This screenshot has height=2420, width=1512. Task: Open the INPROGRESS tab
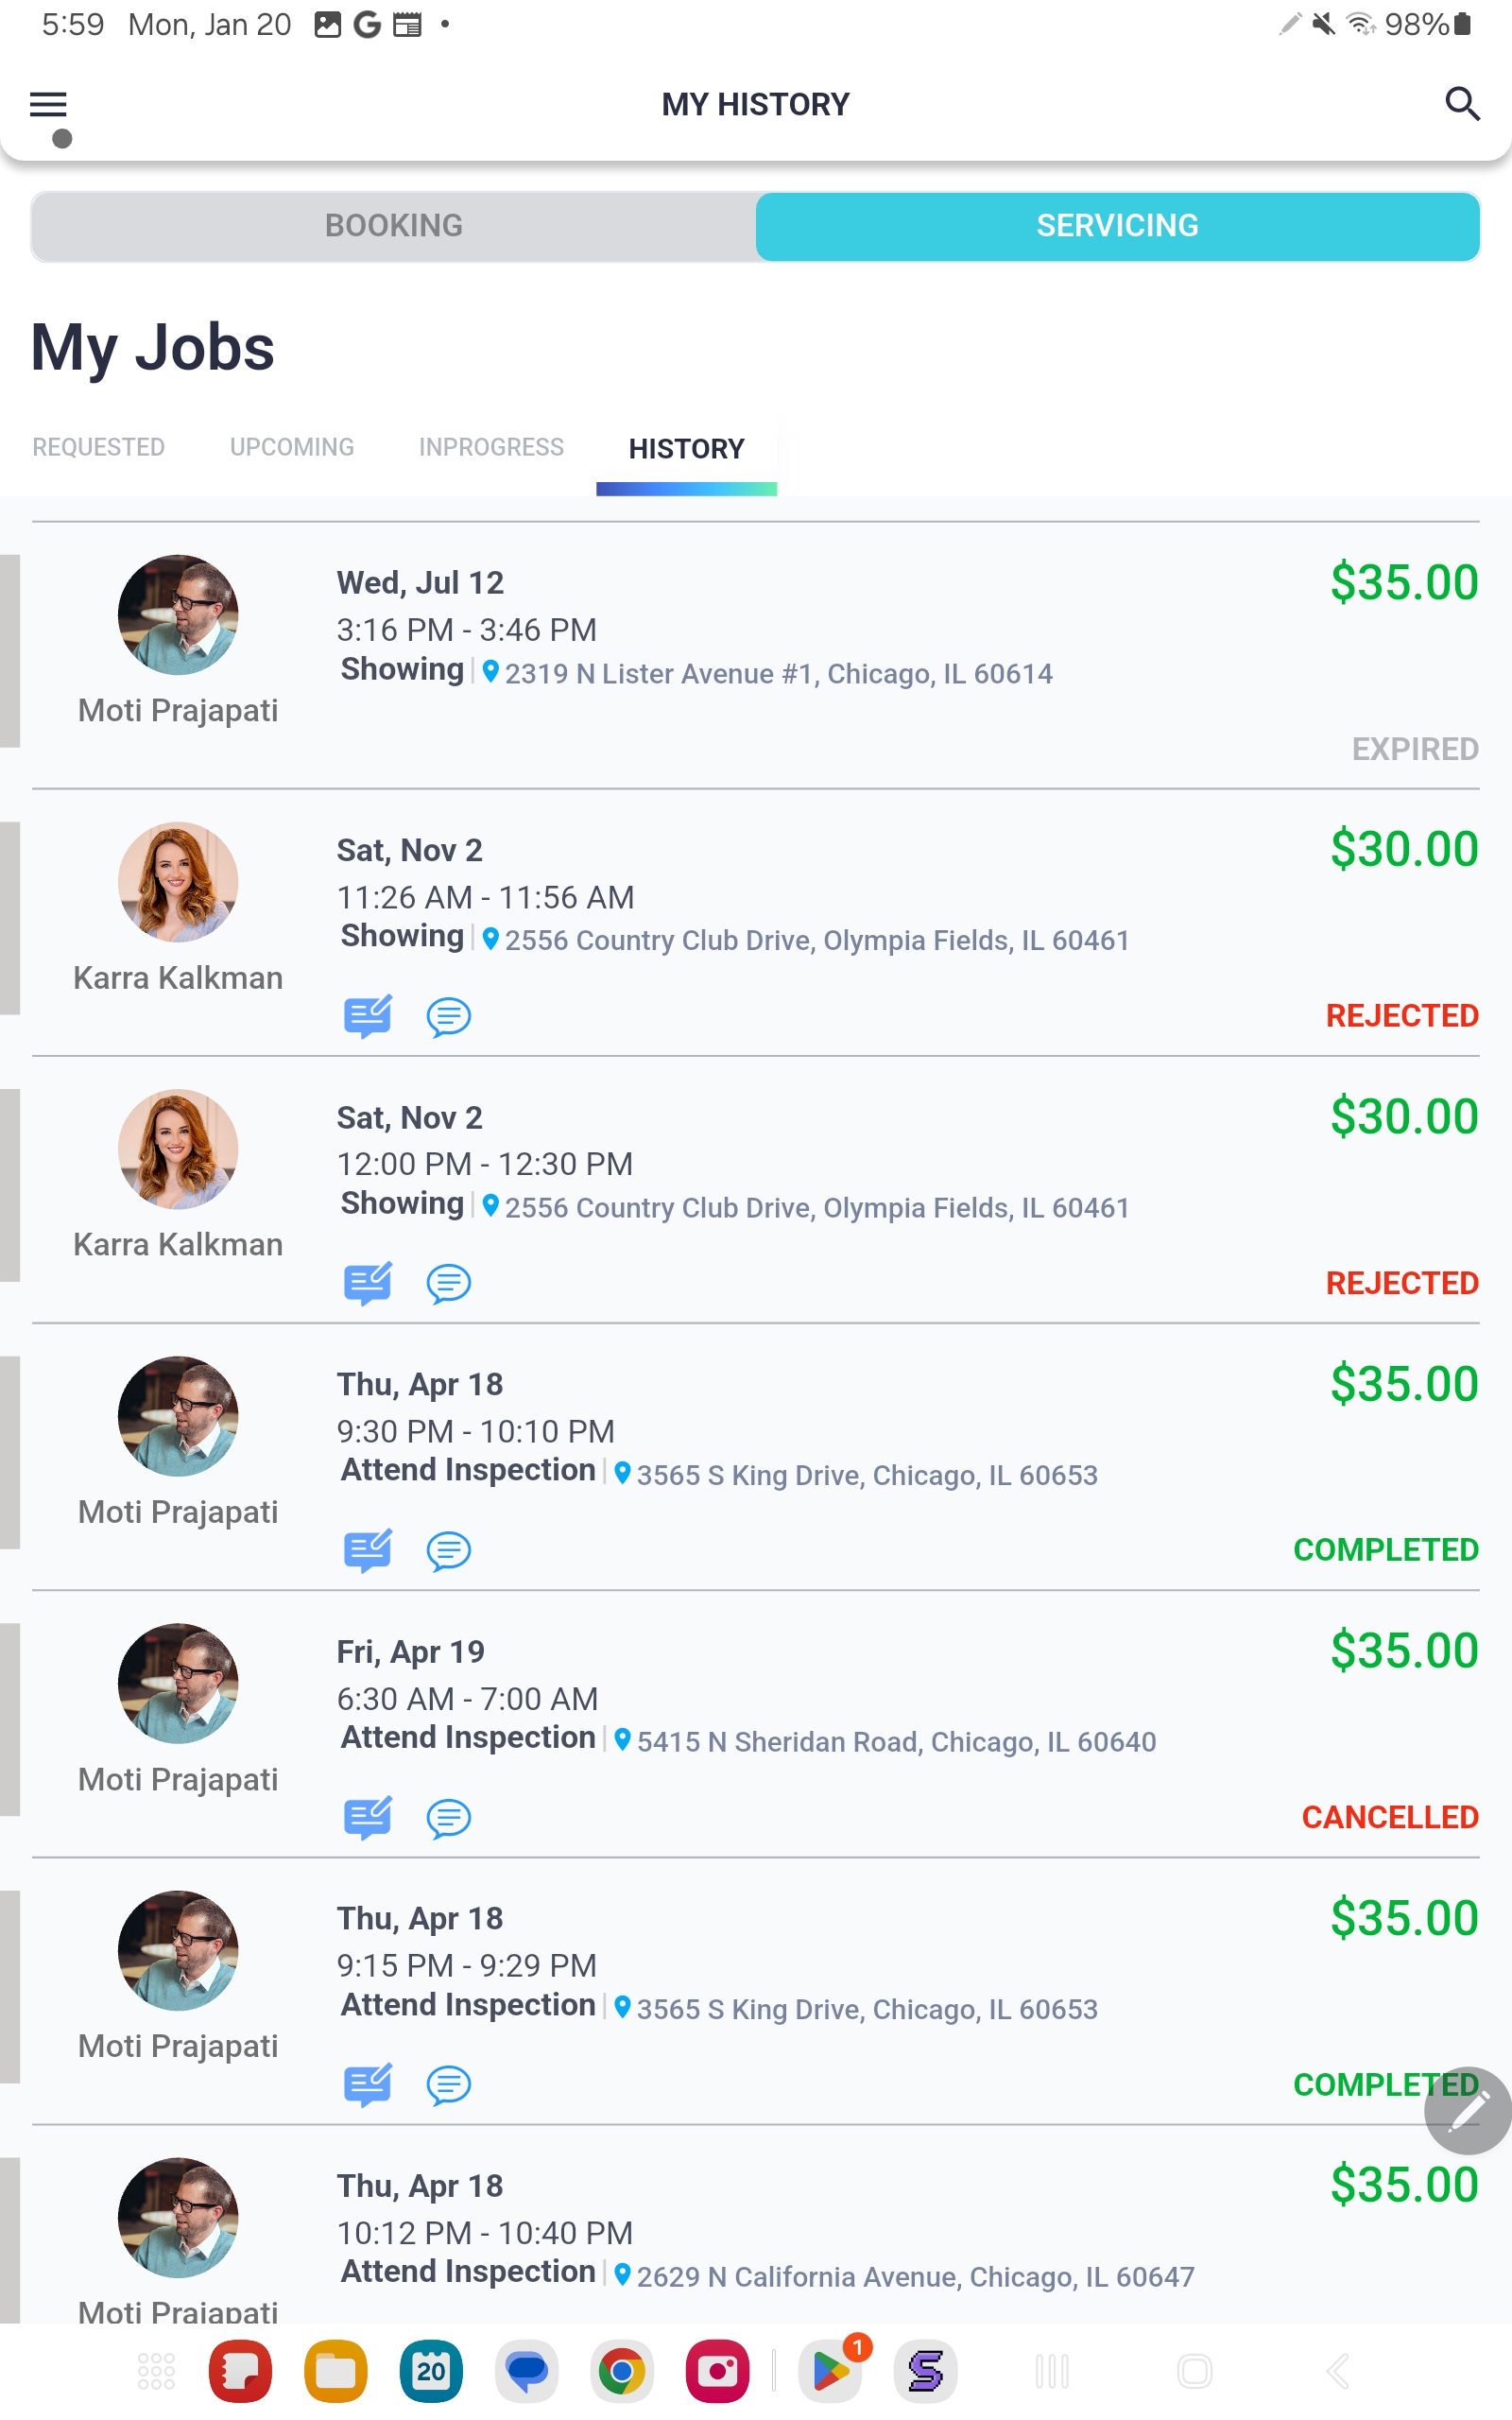point(491,447)
